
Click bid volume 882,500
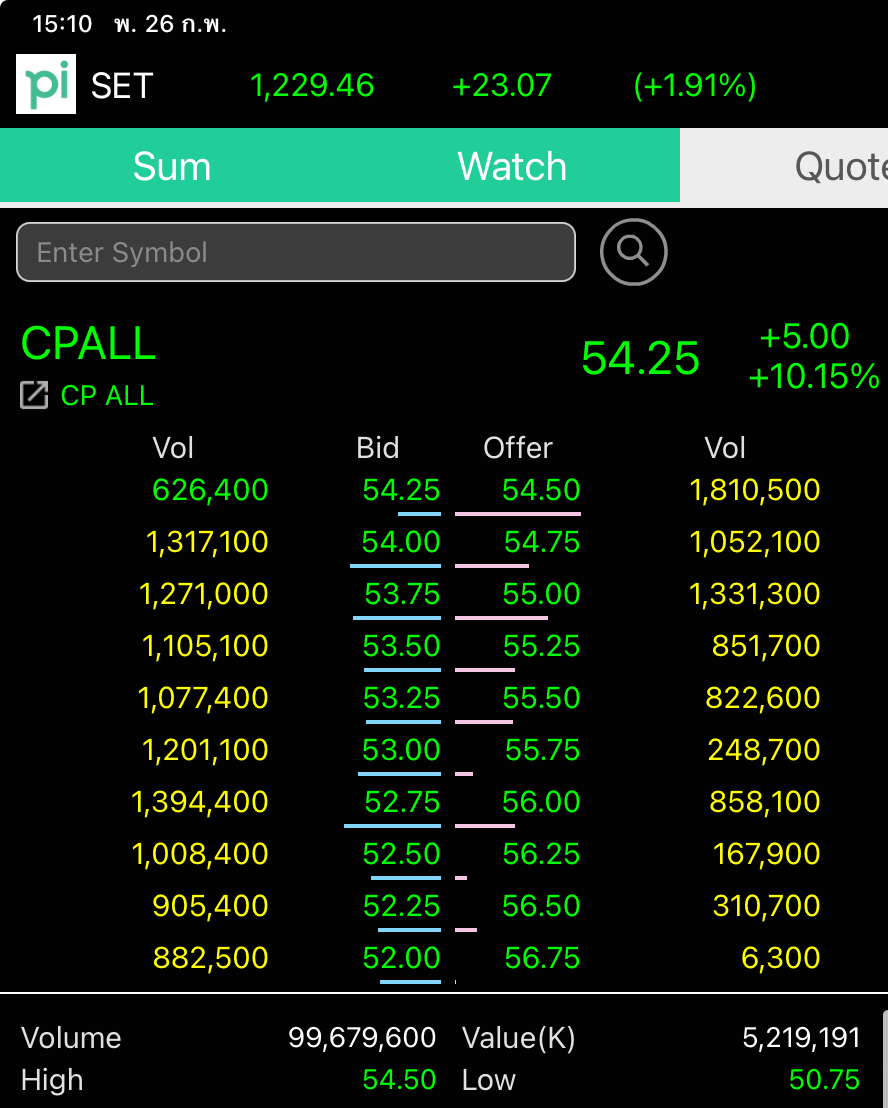pyautogui.click(x=211, y=958)
